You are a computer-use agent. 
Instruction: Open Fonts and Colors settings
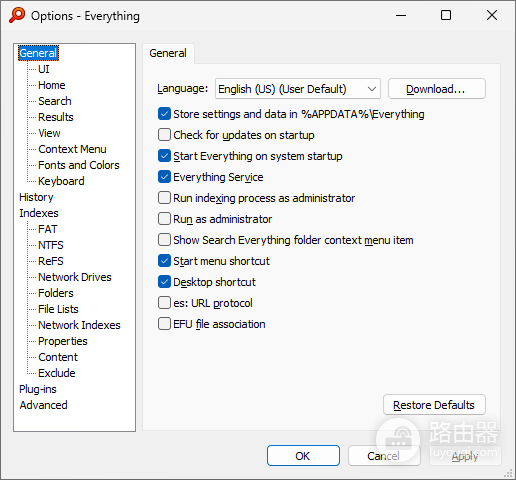[79, 165]
